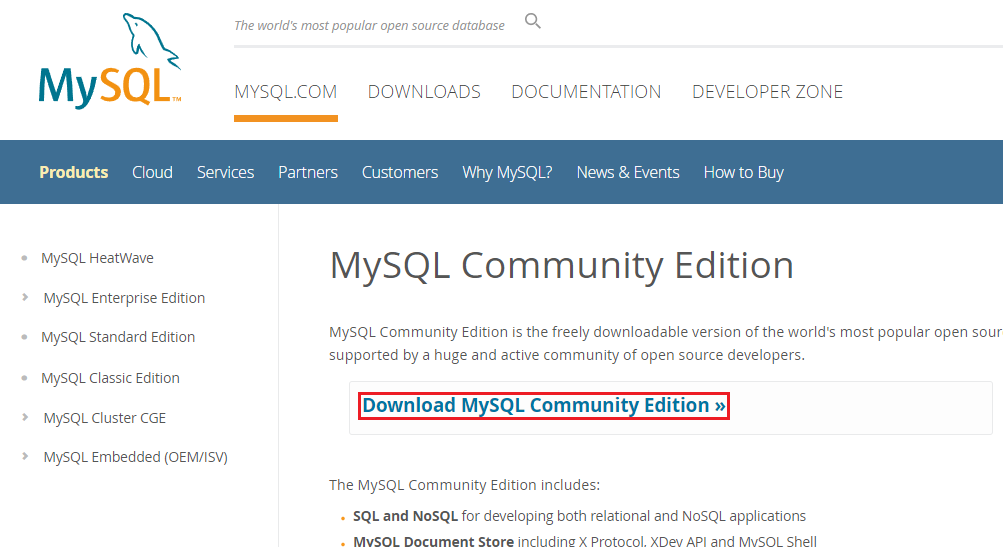This screenshot has width=1003, height=547.
Task: Open the Customers menu item
Action: [x=400, y=172]
